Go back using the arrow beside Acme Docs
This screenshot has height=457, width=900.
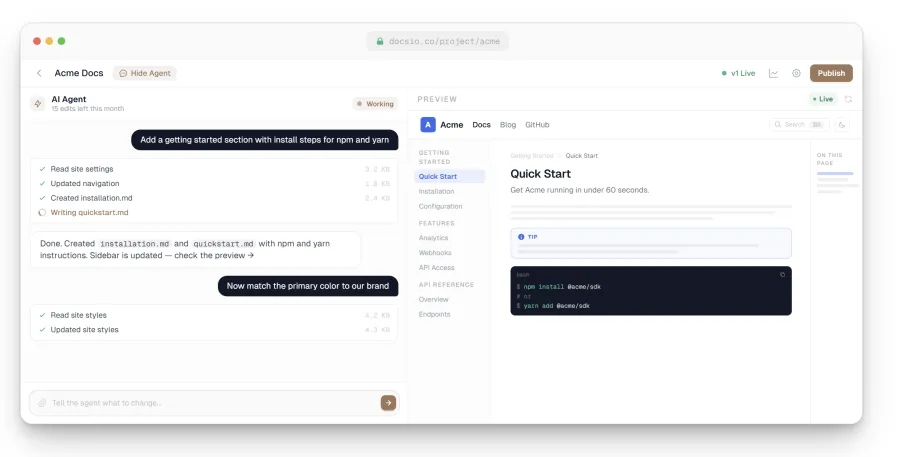coord(39,73)
